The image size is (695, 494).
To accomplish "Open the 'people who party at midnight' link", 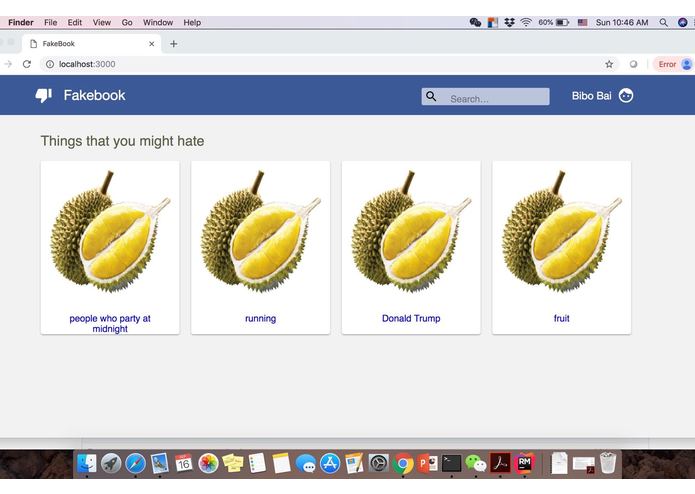I will tap(110, 323).
